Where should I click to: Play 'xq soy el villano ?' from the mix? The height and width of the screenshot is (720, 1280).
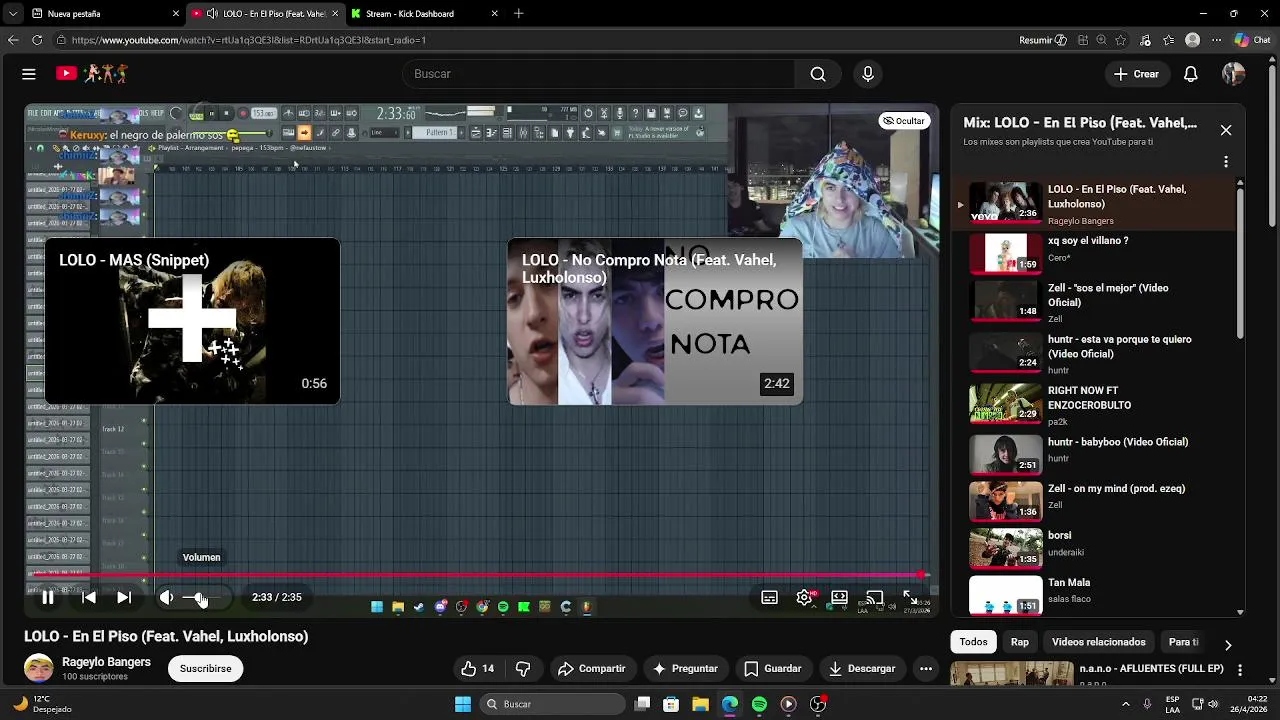[x=1095, y=253]
